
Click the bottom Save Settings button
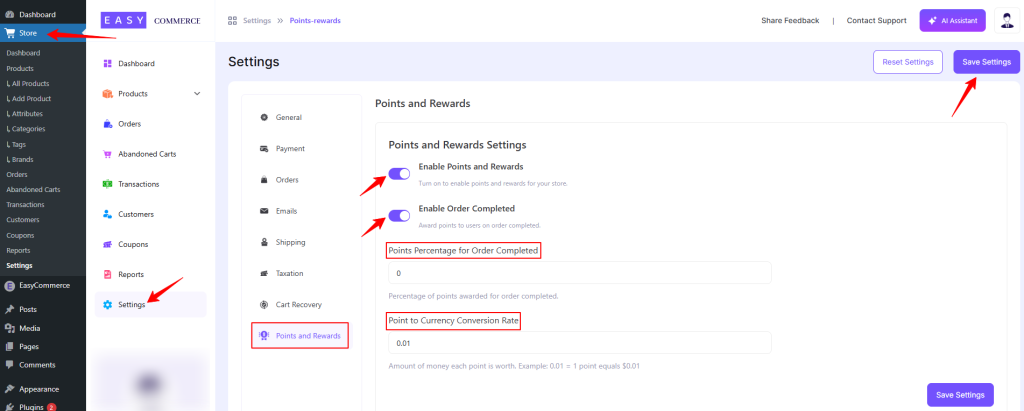[x=960, y=395]
